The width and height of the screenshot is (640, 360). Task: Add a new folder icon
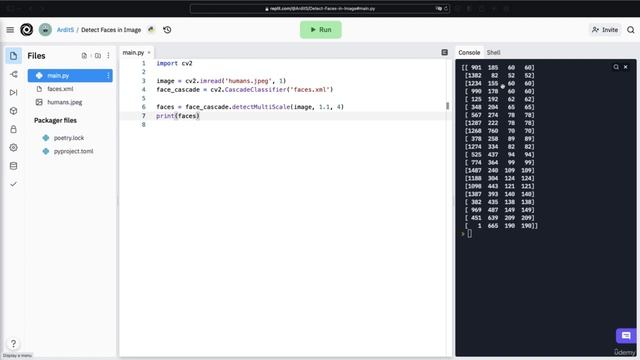click(98, 56)
